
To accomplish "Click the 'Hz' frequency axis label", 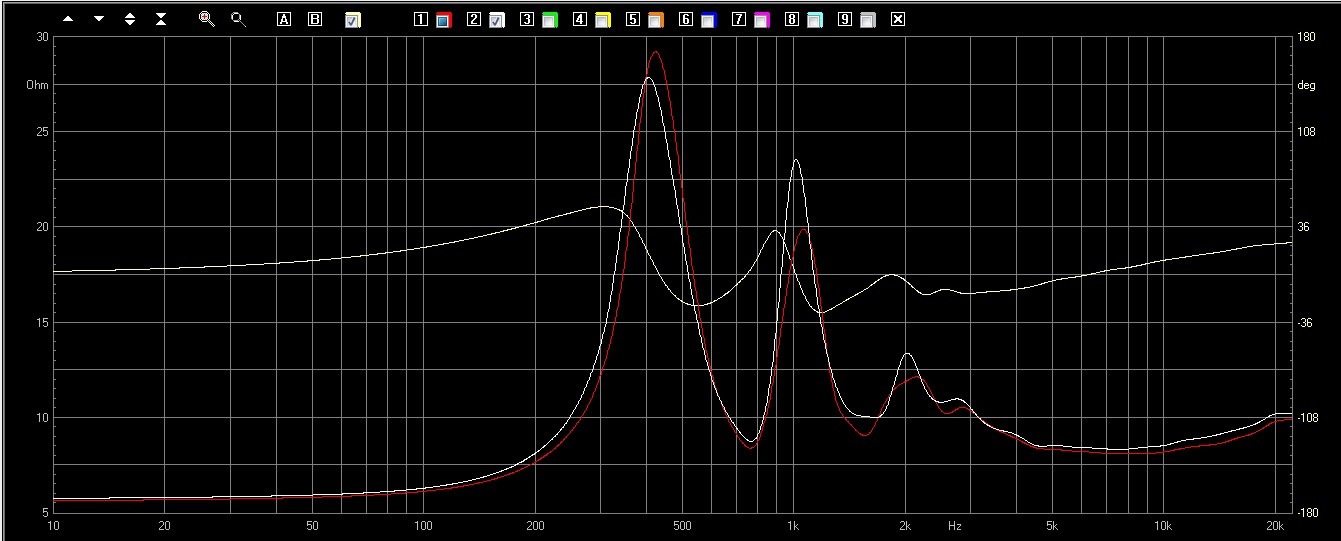I will coord(955,525).
